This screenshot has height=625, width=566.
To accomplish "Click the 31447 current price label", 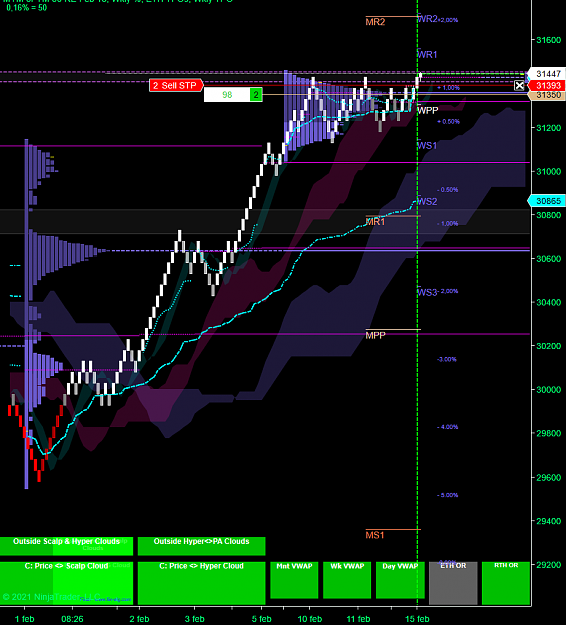I will (x=547, y=74).
